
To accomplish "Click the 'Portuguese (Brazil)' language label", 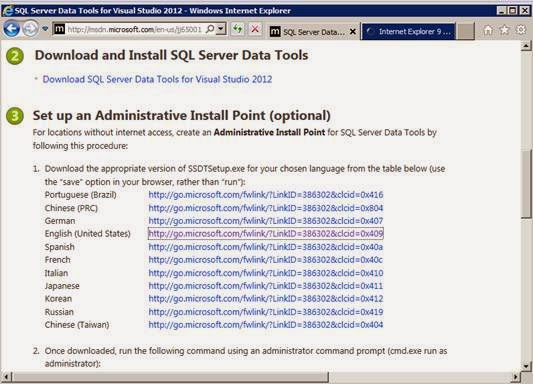I will [x=81, y=195].
